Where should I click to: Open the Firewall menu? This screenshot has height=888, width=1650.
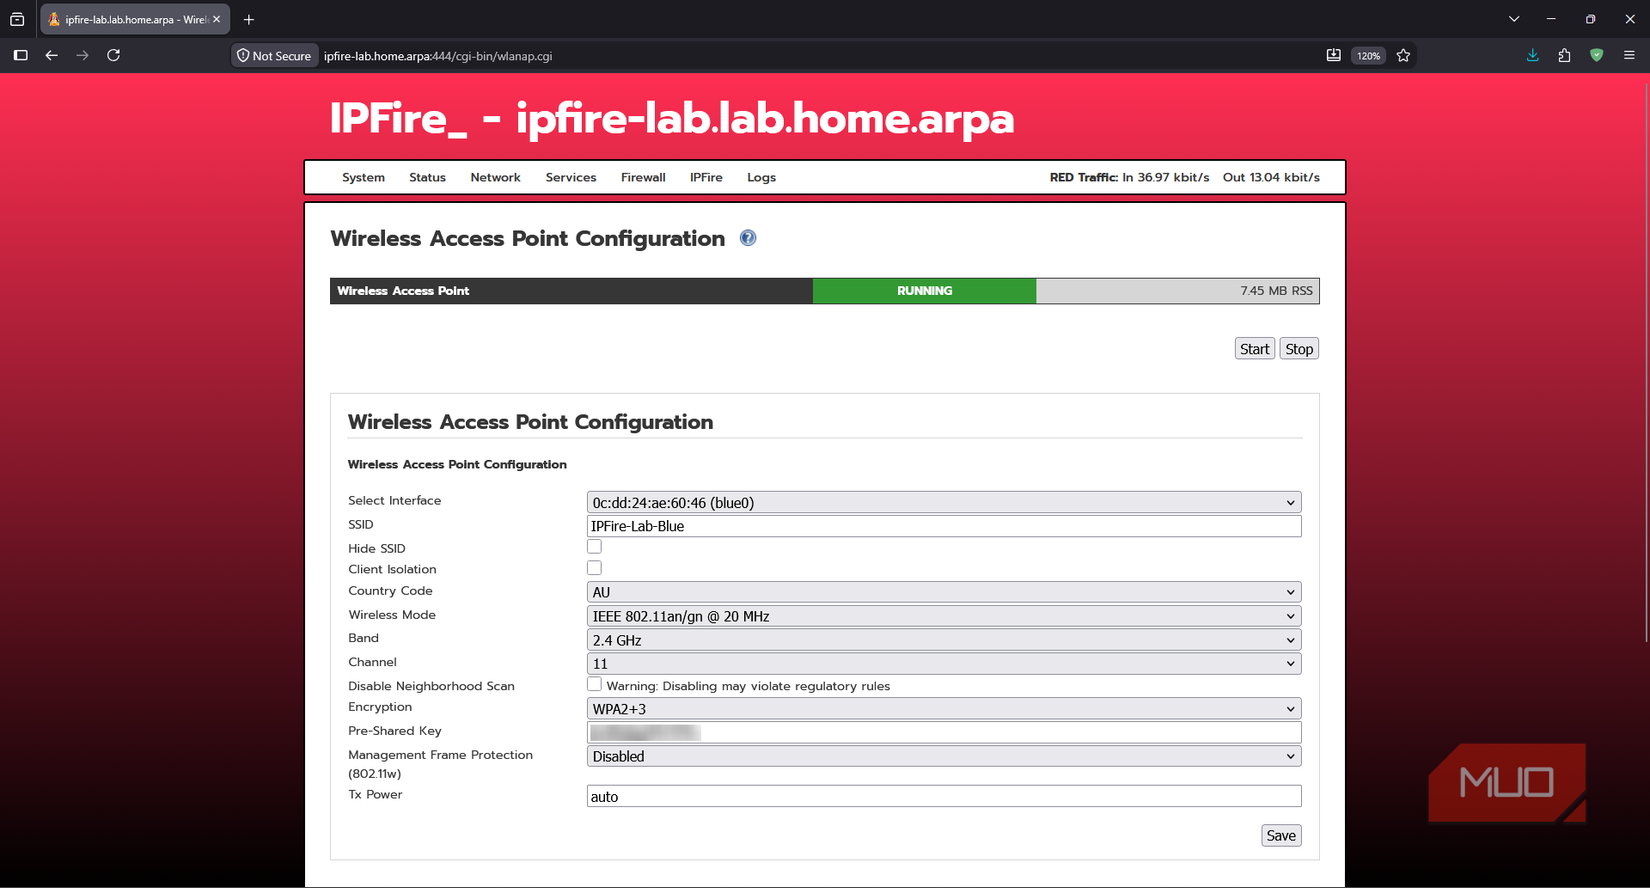(x=643, y=178)
